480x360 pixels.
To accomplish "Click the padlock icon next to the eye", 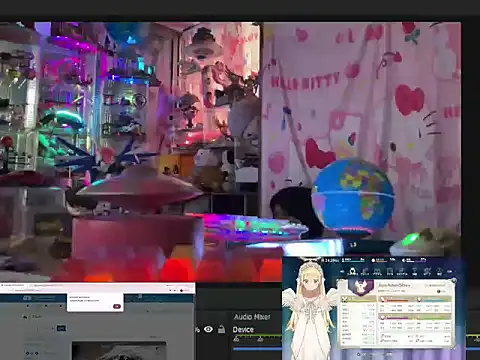I will tap(221, 329).
